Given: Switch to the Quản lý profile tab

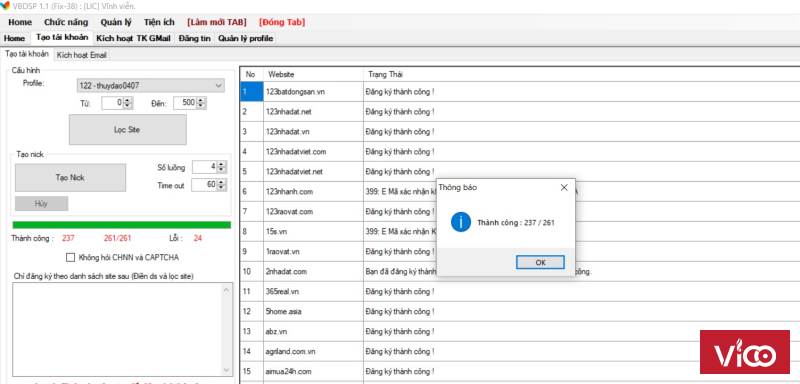Looking at the screenshot, I should click(x=245, y=38).
